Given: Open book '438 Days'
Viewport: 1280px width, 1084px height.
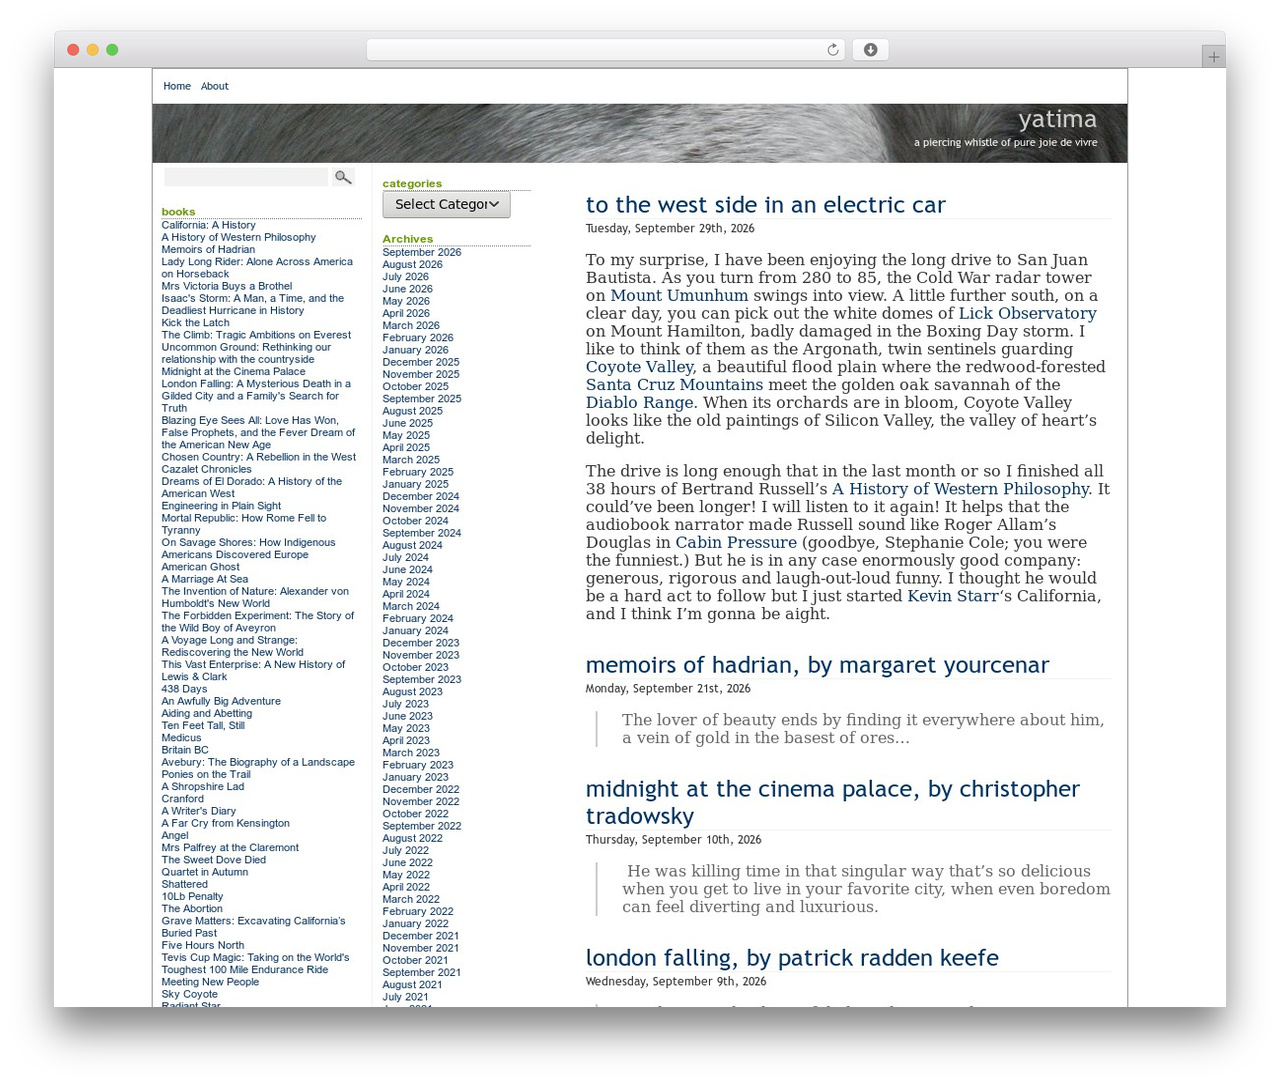Looking at the screenshot, I should pyautogui.click(x=185, y=689).
